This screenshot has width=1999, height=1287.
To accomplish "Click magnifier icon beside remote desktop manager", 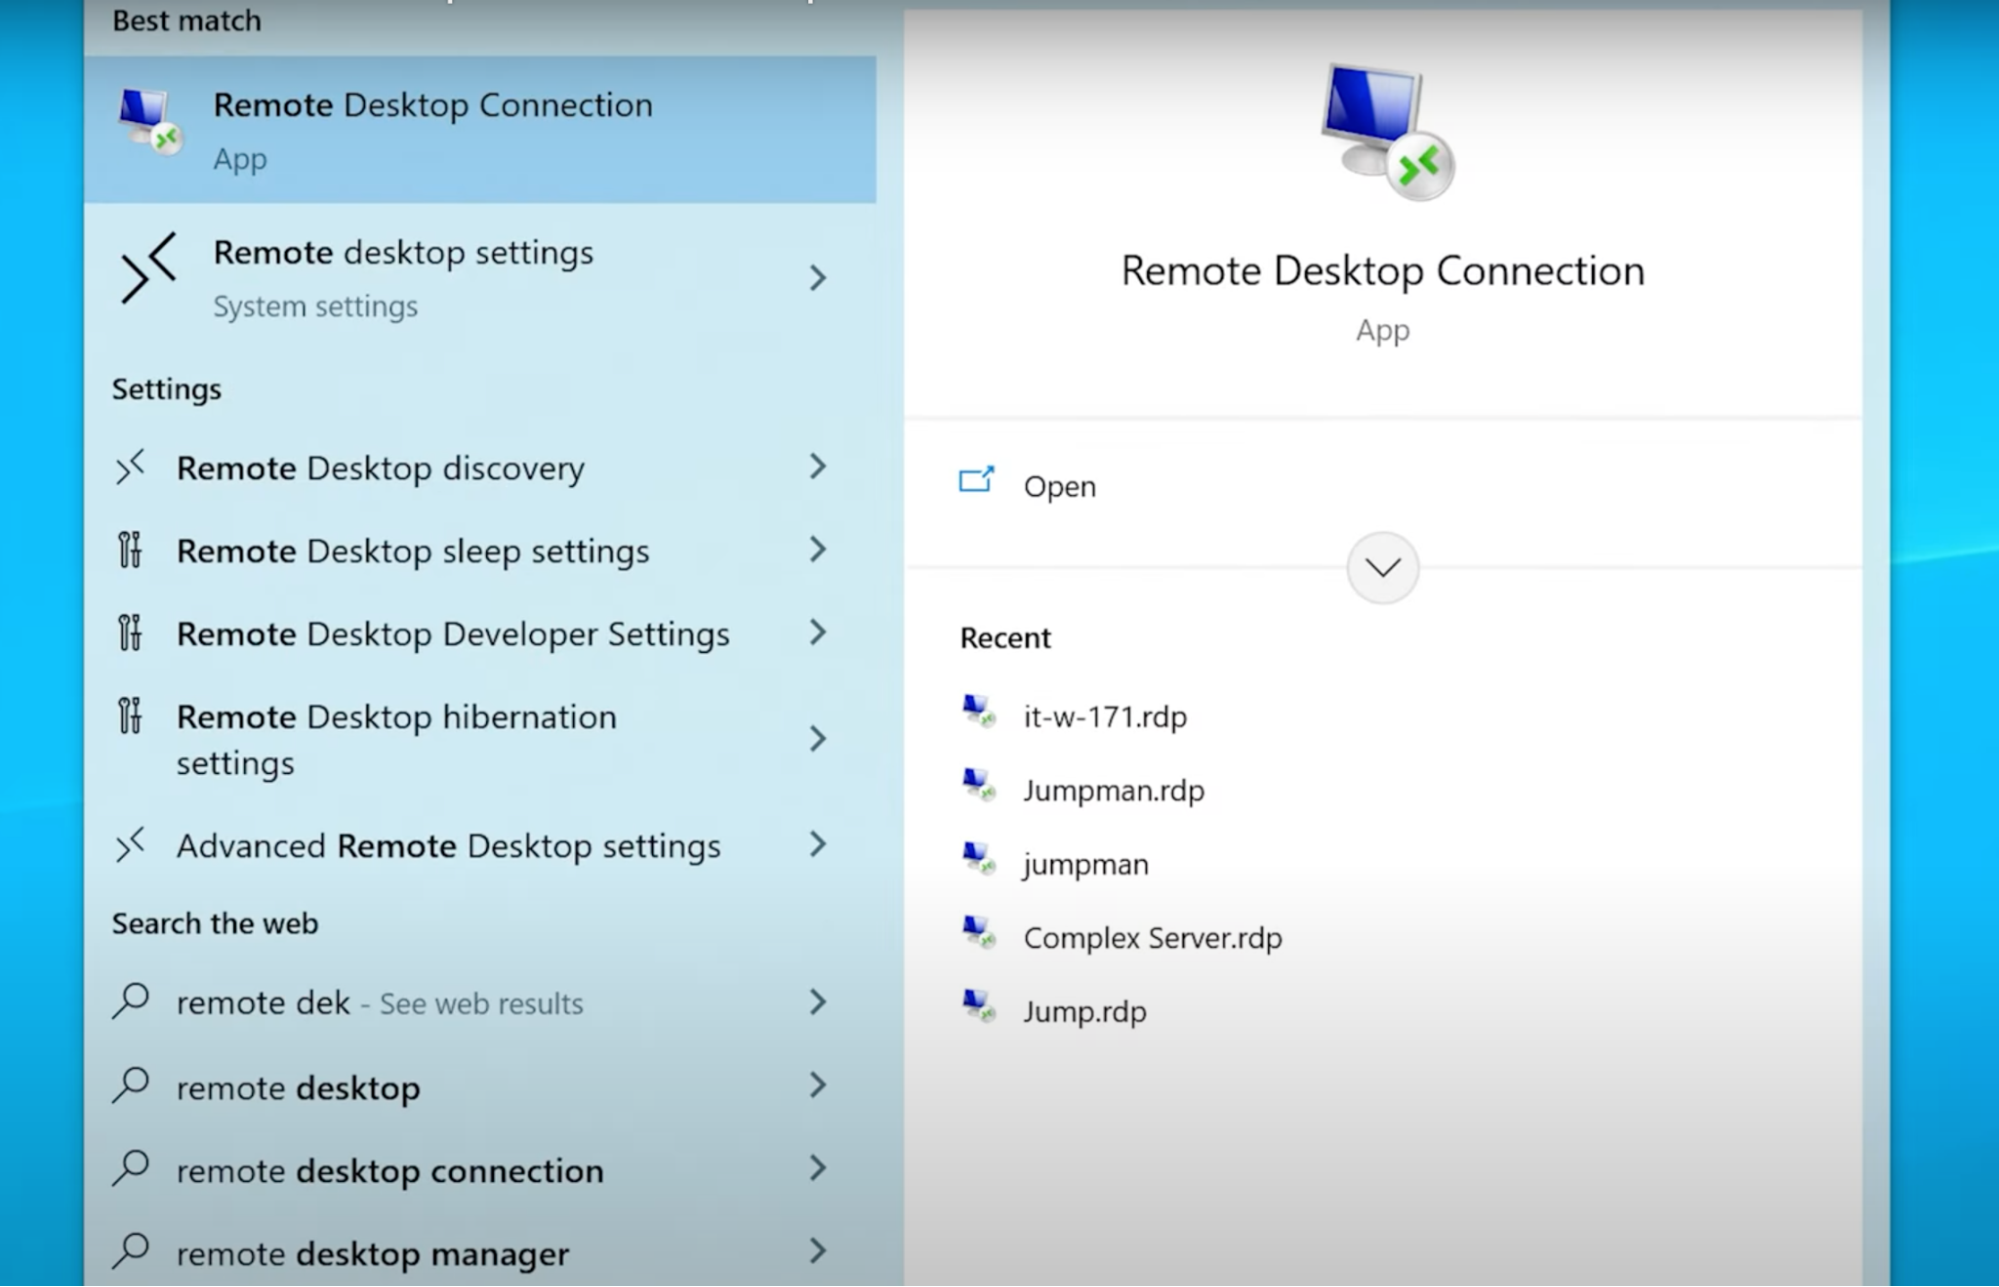I will 131,1251.
